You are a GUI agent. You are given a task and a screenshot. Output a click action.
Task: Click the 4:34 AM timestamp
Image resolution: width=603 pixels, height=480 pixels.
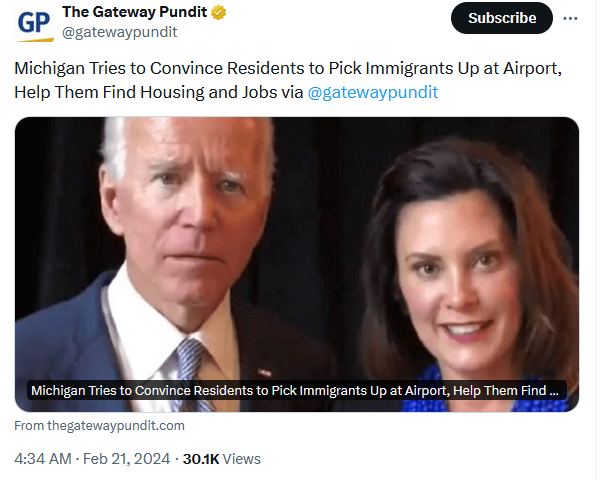click(x=43, y=459)
